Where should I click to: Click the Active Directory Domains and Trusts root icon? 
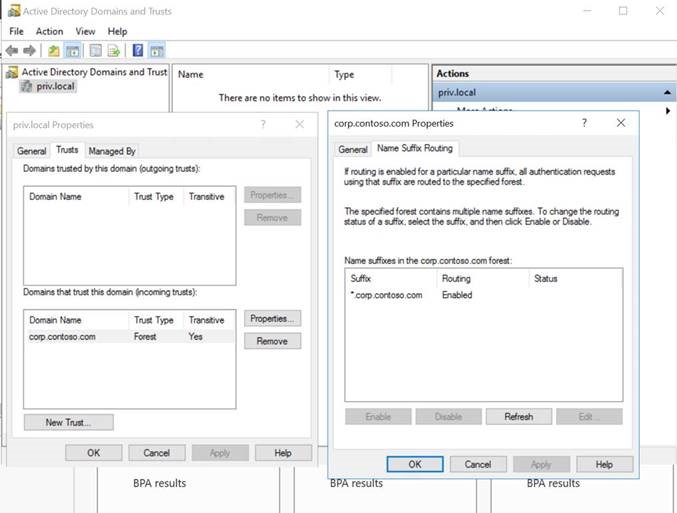click(12, 72)
